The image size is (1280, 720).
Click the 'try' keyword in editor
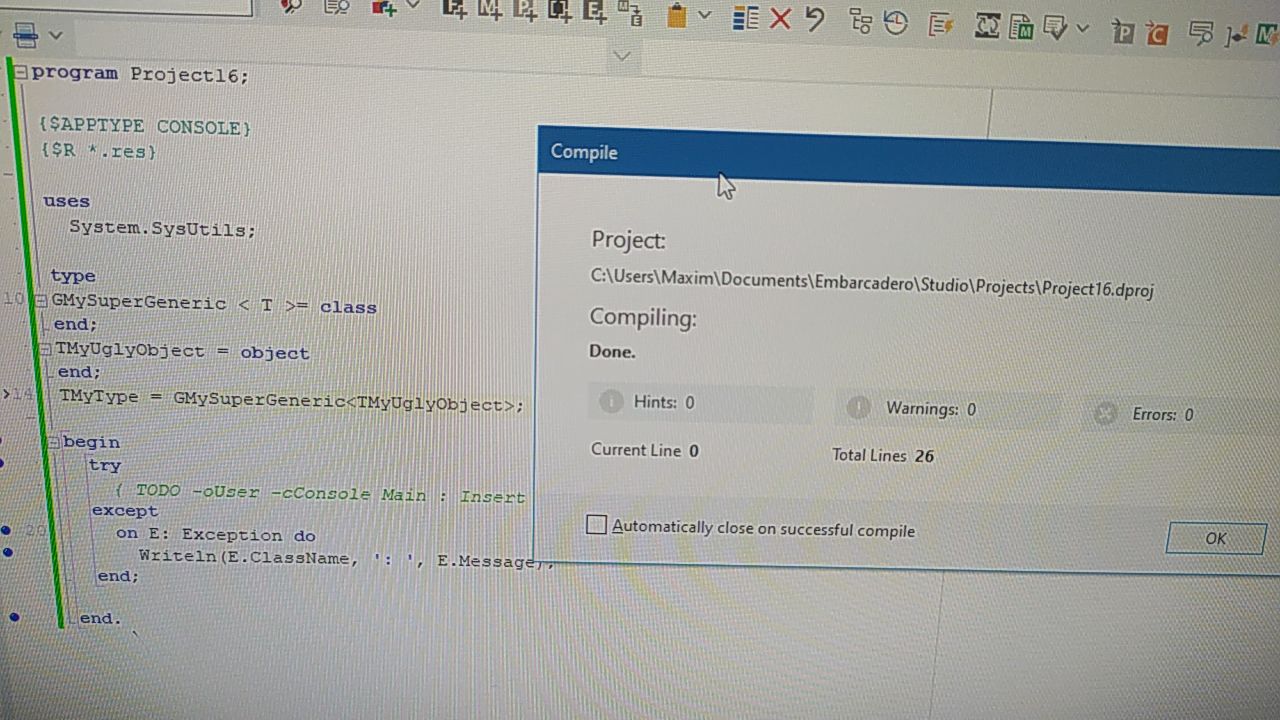105,465
